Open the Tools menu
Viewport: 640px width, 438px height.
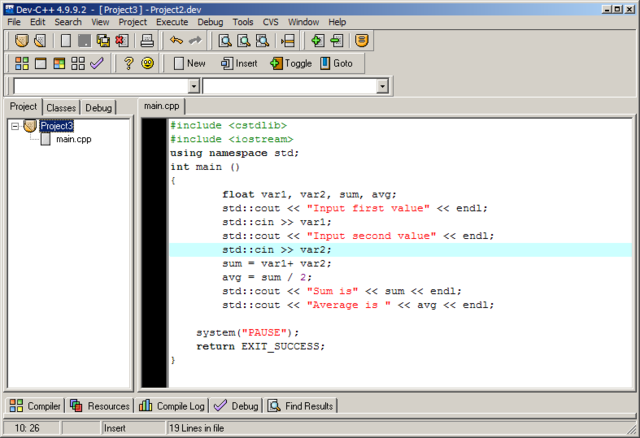(243, 22)
